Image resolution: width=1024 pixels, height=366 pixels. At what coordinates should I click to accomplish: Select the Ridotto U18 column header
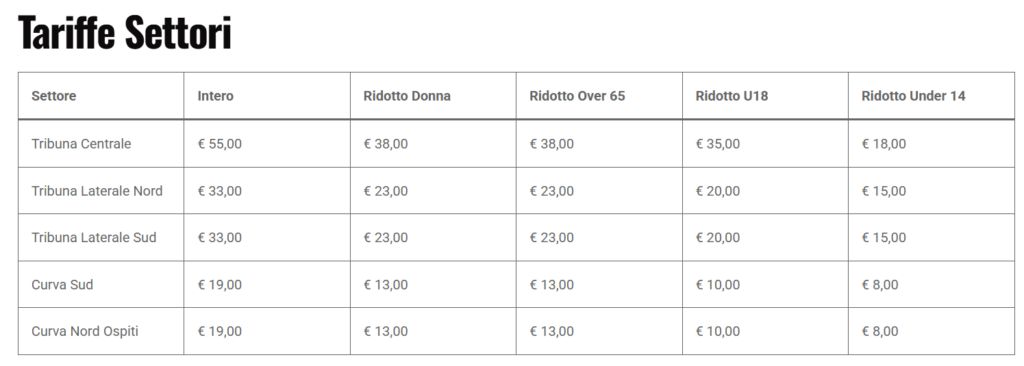pos(731,96)
